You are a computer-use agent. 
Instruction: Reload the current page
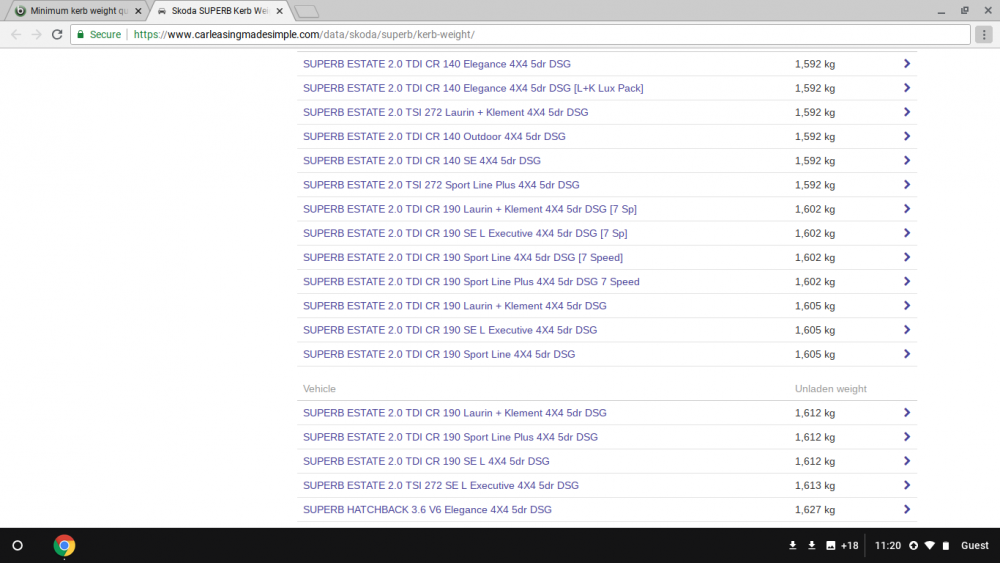(x=57, y=34)
